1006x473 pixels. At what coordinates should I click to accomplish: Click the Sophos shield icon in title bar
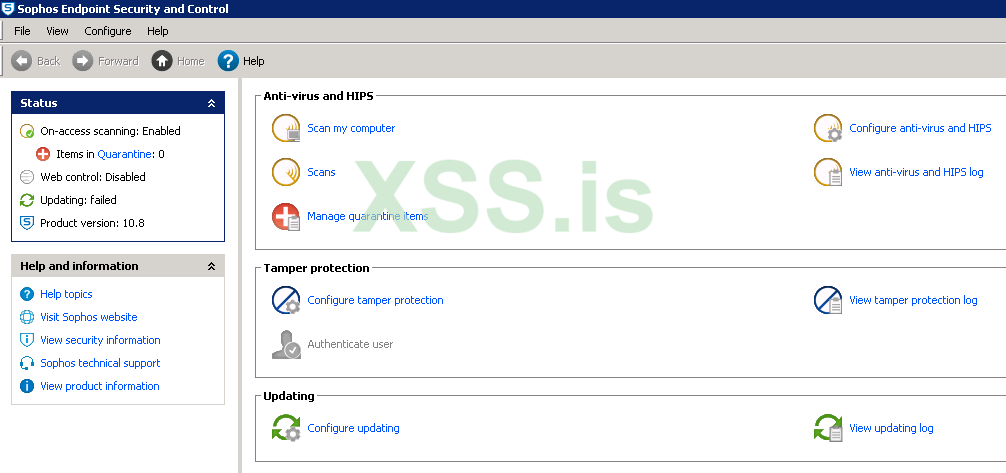click(x=8, y=8)
